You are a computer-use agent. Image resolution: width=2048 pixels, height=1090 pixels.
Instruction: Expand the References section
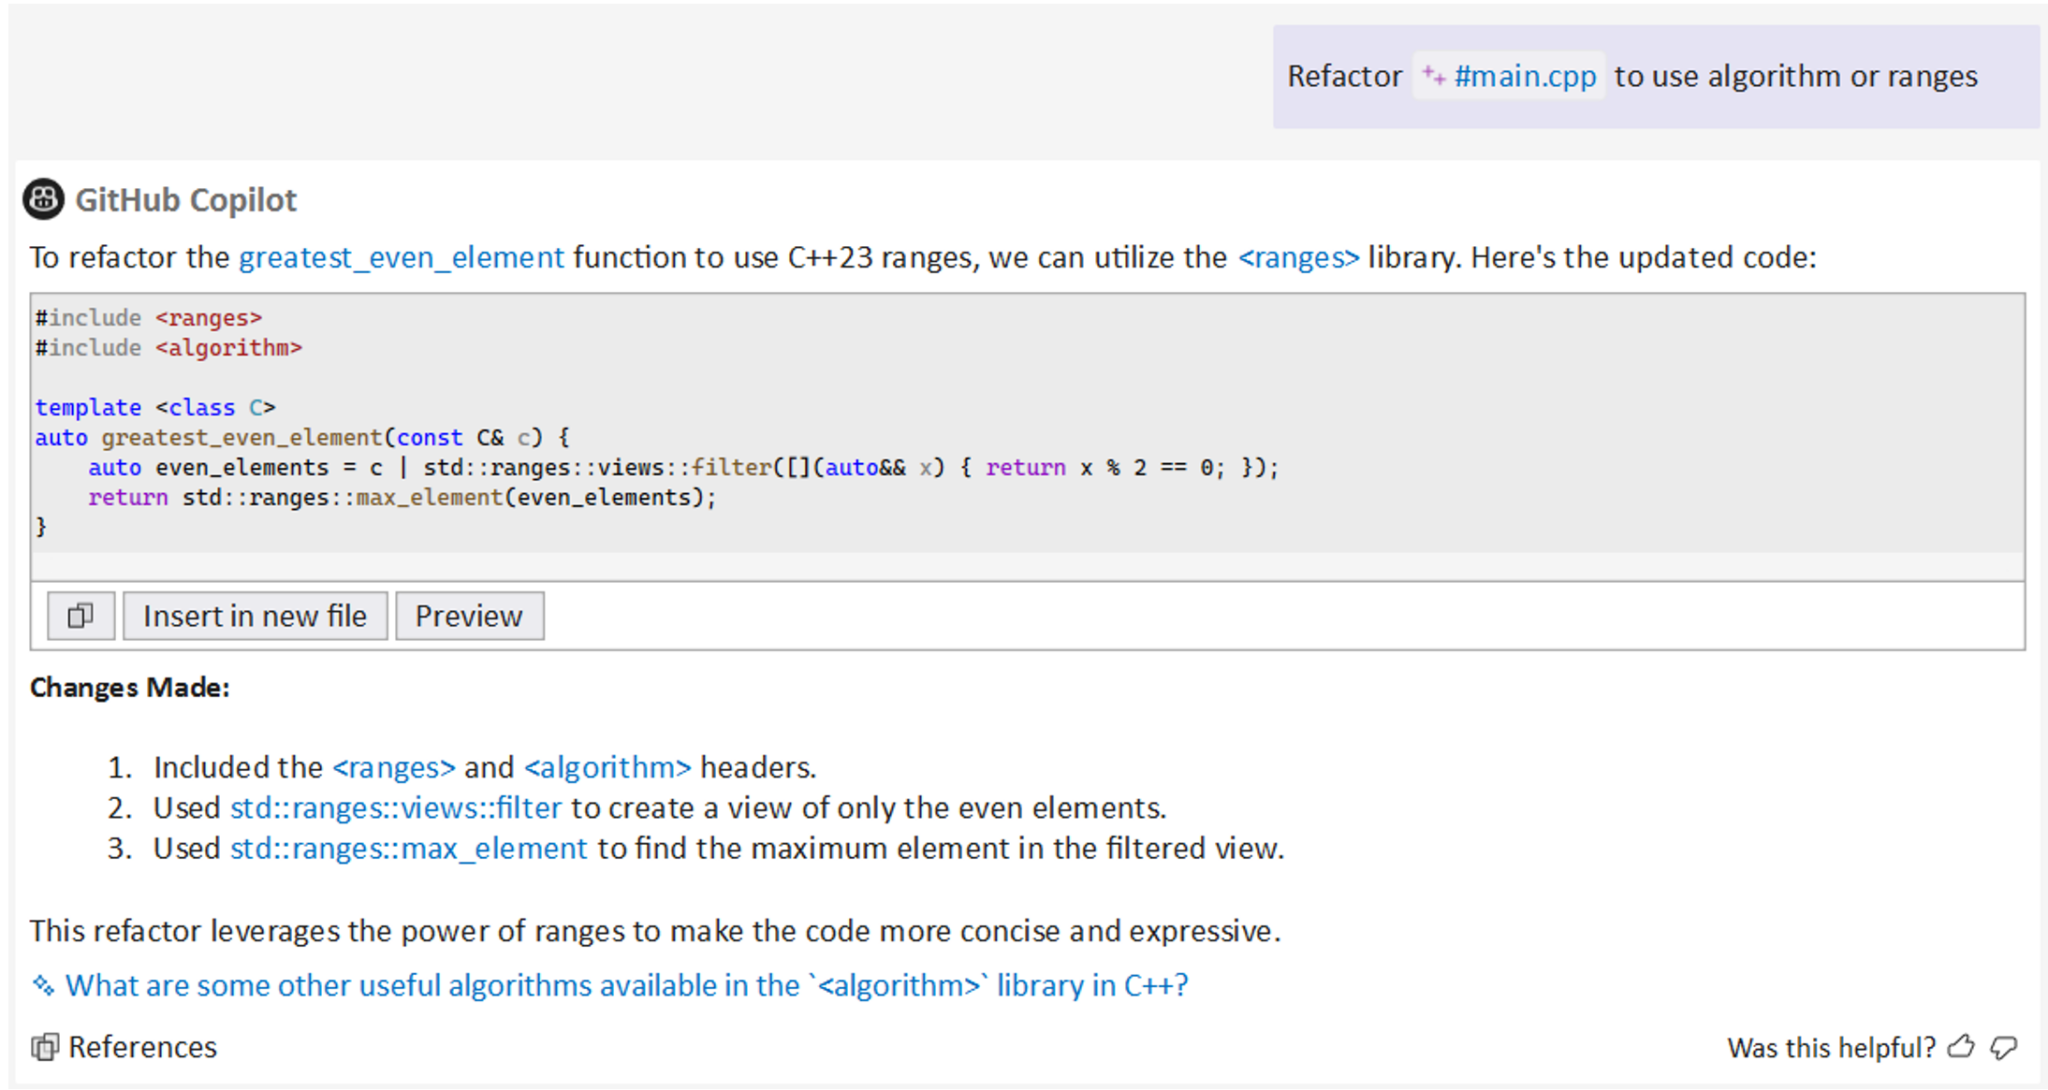click(142, 1047)
